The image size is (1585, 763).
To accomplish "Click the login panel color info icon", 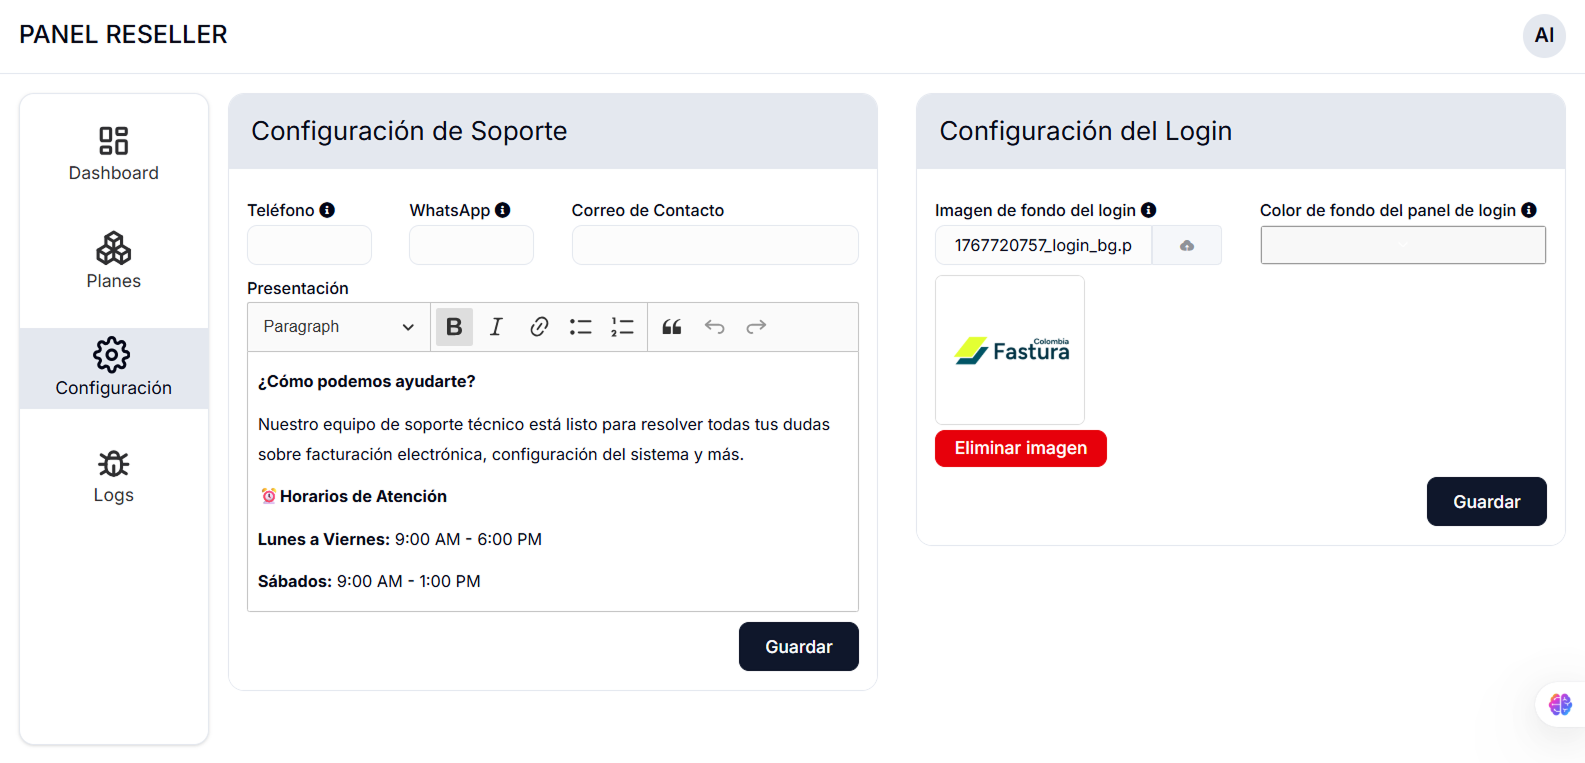I will [x=1529, y=210].
